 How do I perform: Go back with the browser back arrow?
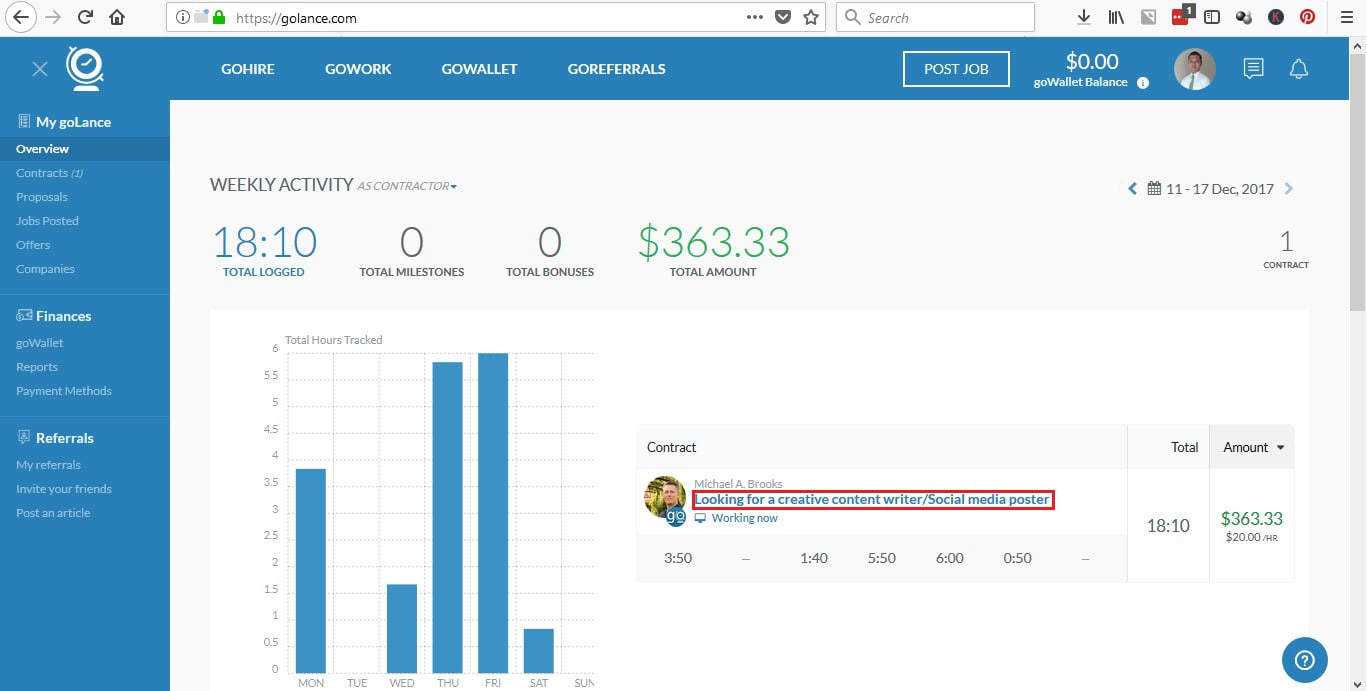click(x=21, y=17)
